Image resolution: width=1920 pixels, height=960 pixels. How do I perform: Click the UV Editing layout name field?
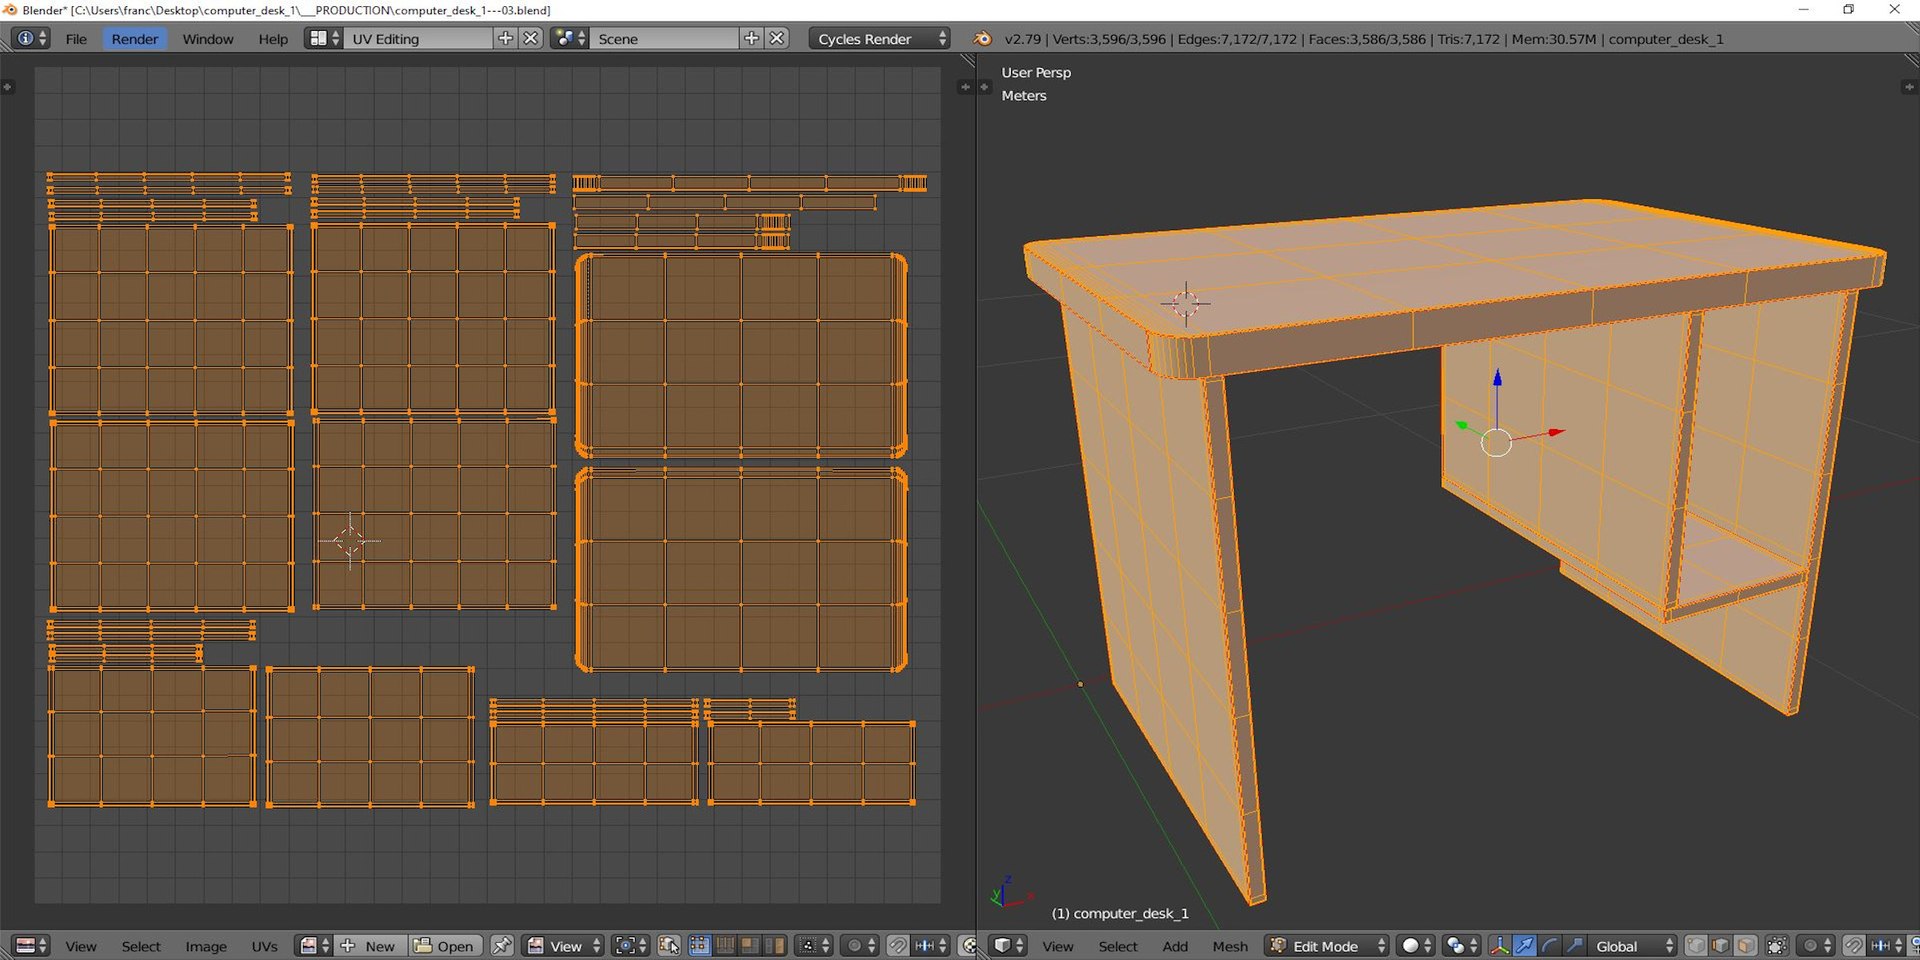point(418,38)
